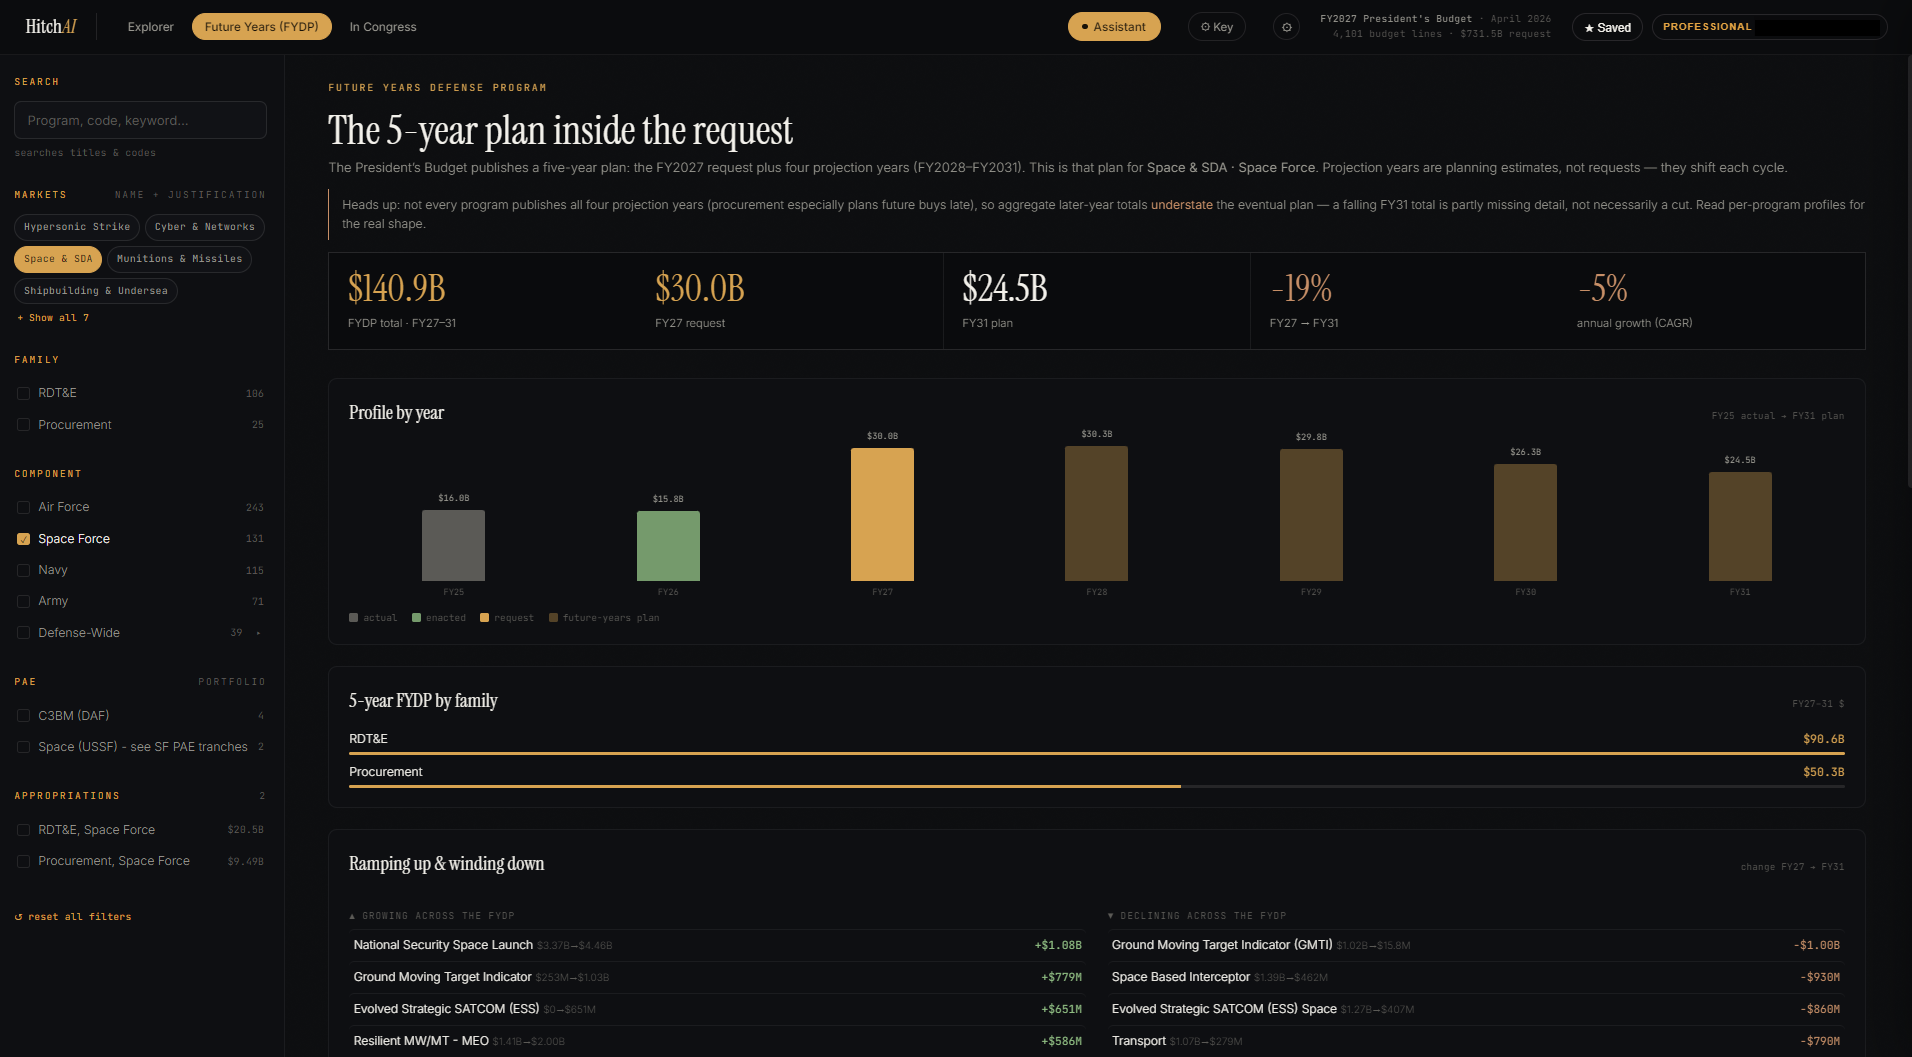The height and width of the screenshot is (1057, 1912).
Task: Open Space Based Interceptor row
Action: coord(1476,977)
